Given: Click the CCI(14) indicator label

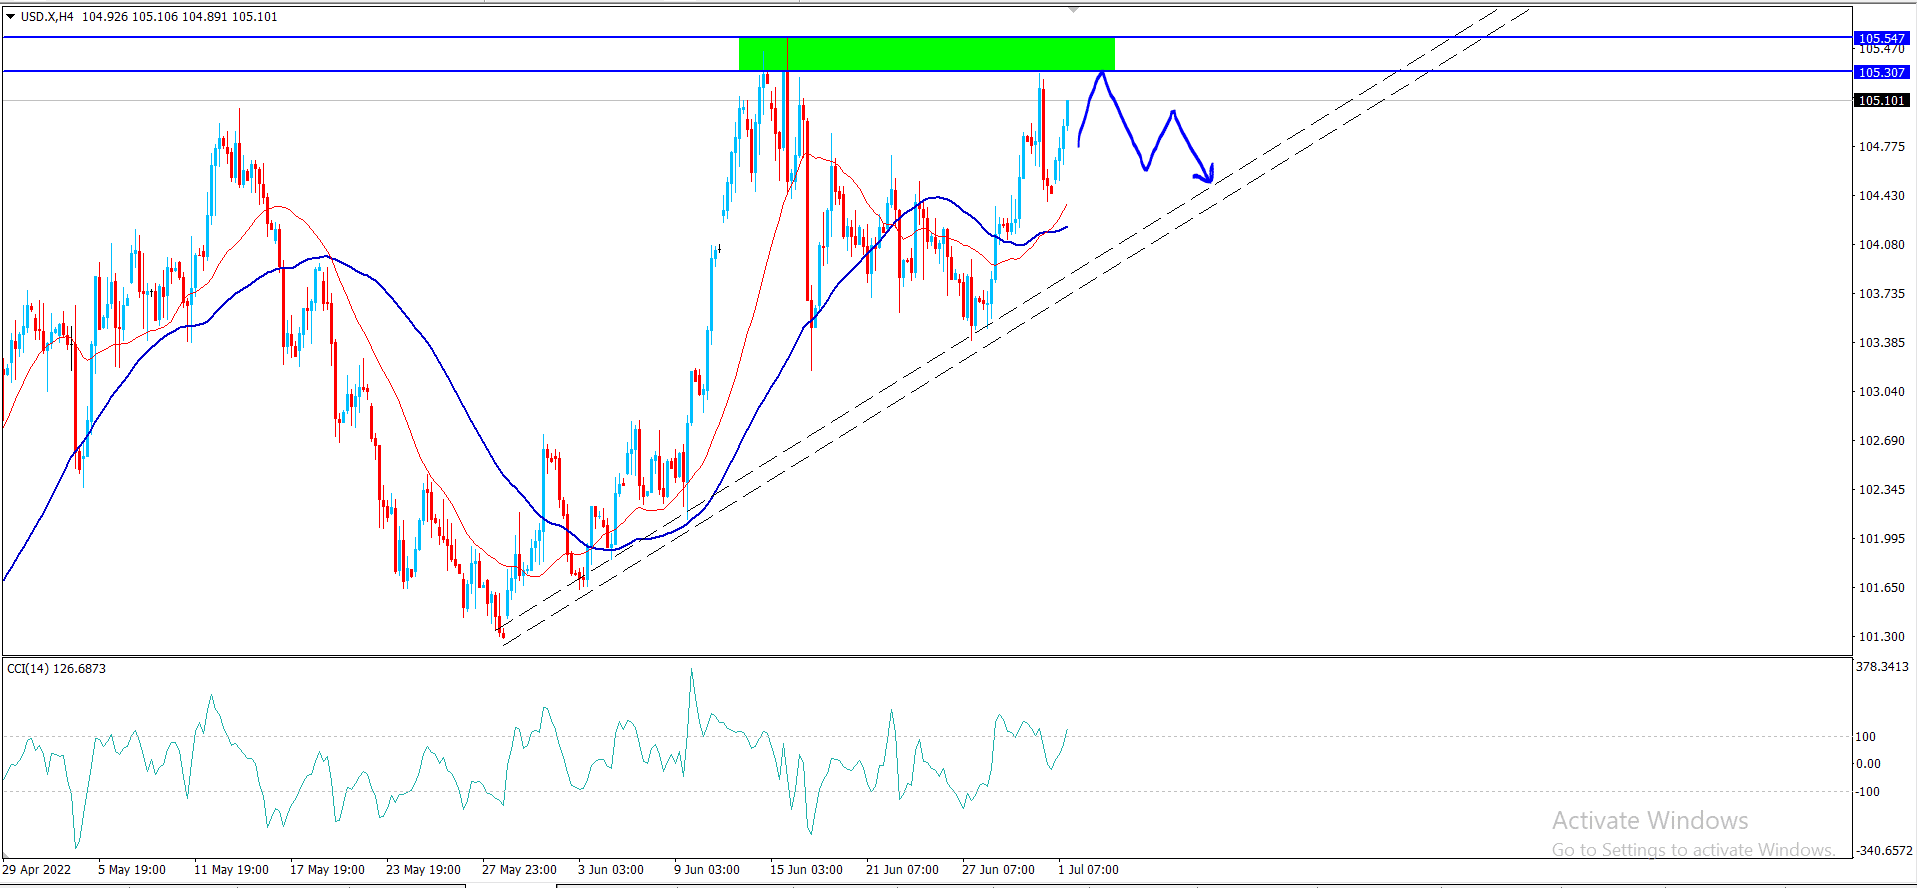Looking at the screenshot, I should coord(56,668).
